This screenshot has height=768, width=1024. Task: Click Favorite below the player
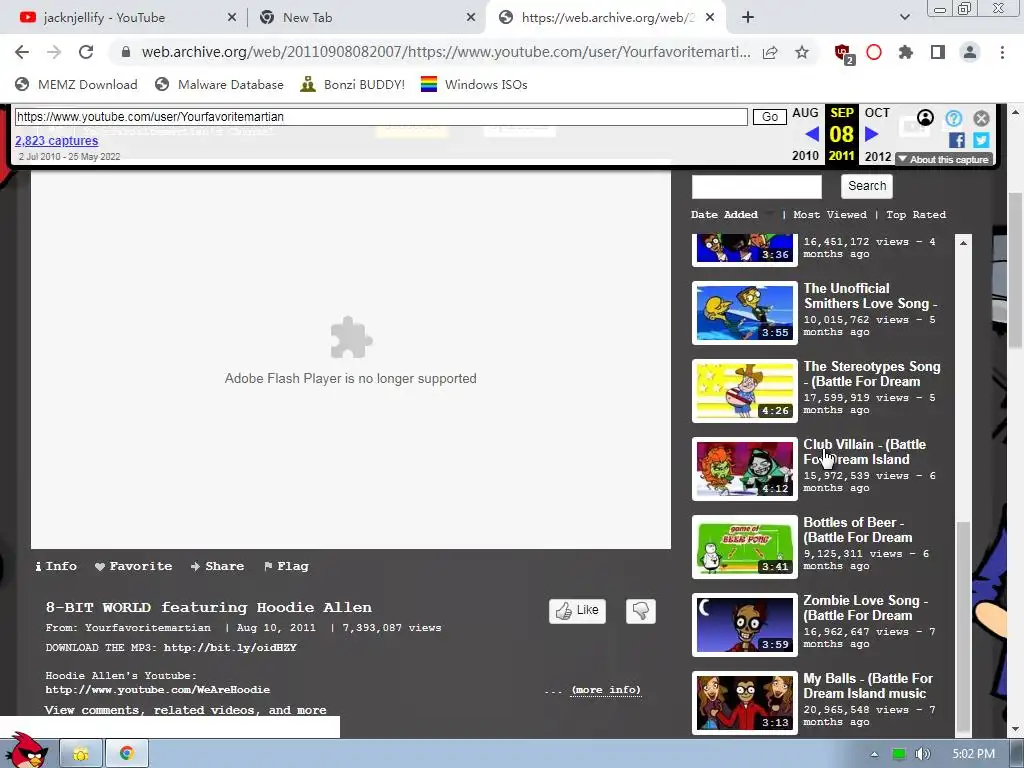point(133,566)
